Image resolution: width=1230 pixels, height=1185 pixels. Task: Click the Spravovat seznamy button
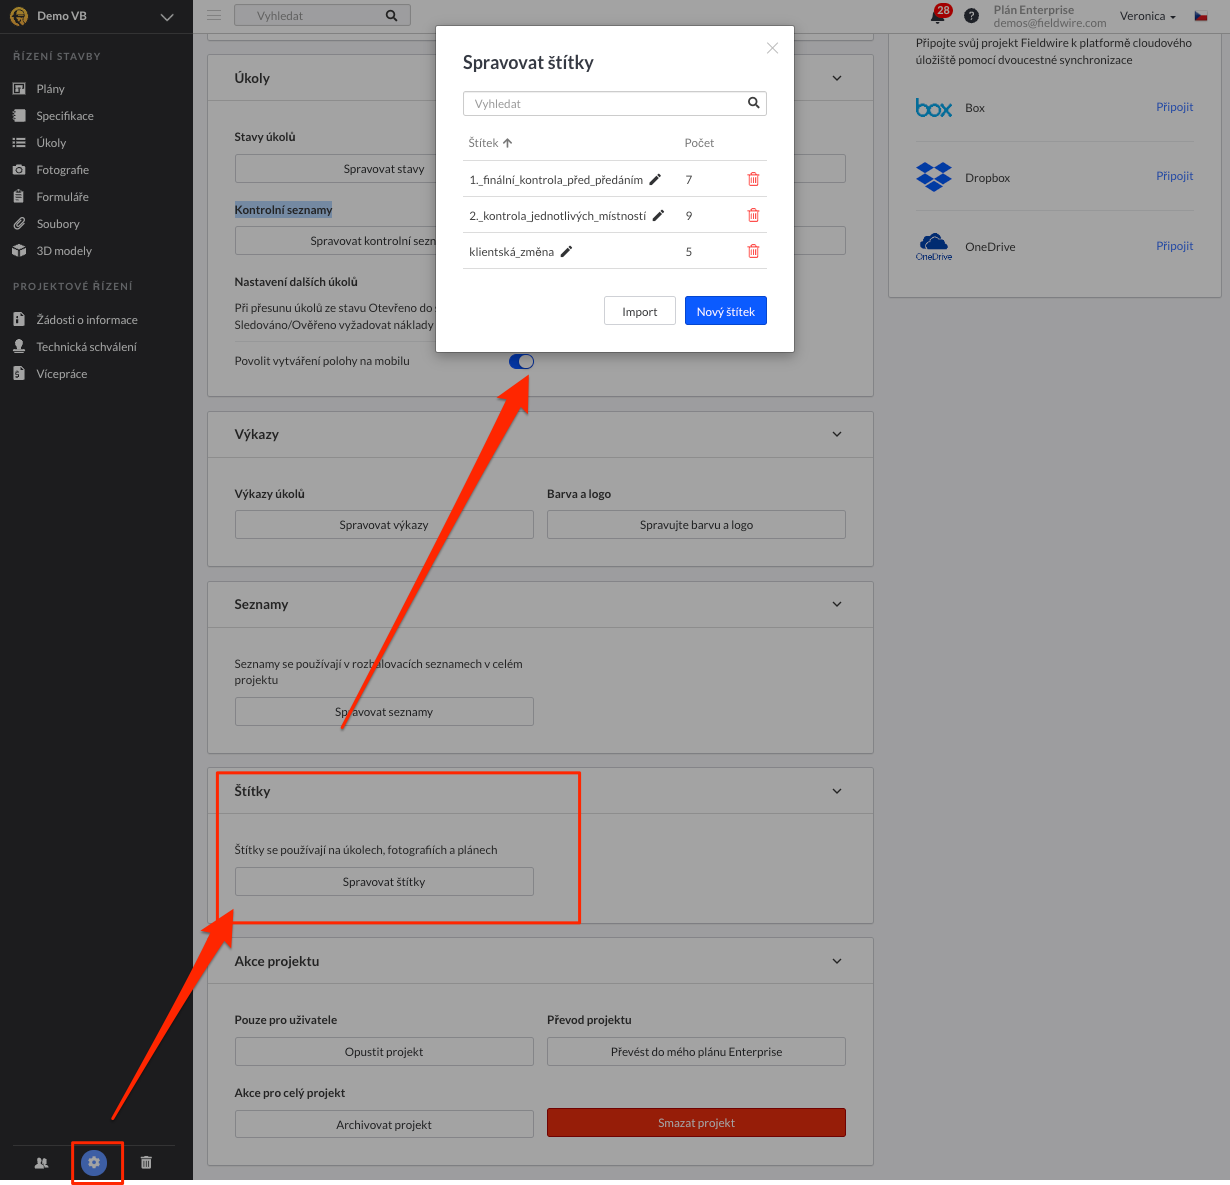[x=384, y=712]
